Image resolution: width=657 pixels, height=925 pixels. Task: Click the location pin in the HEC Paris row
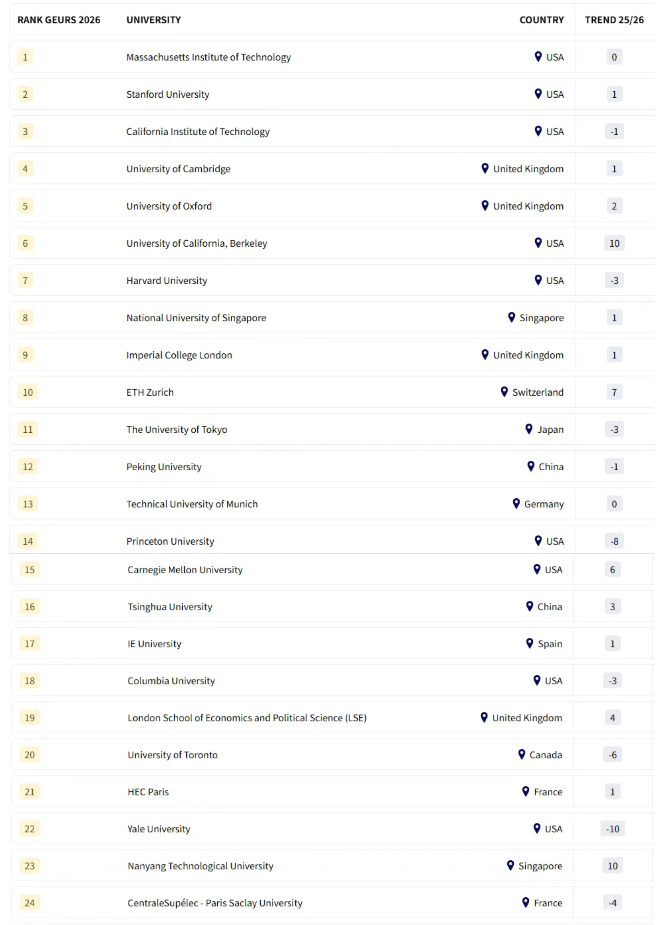pos(526,791)
